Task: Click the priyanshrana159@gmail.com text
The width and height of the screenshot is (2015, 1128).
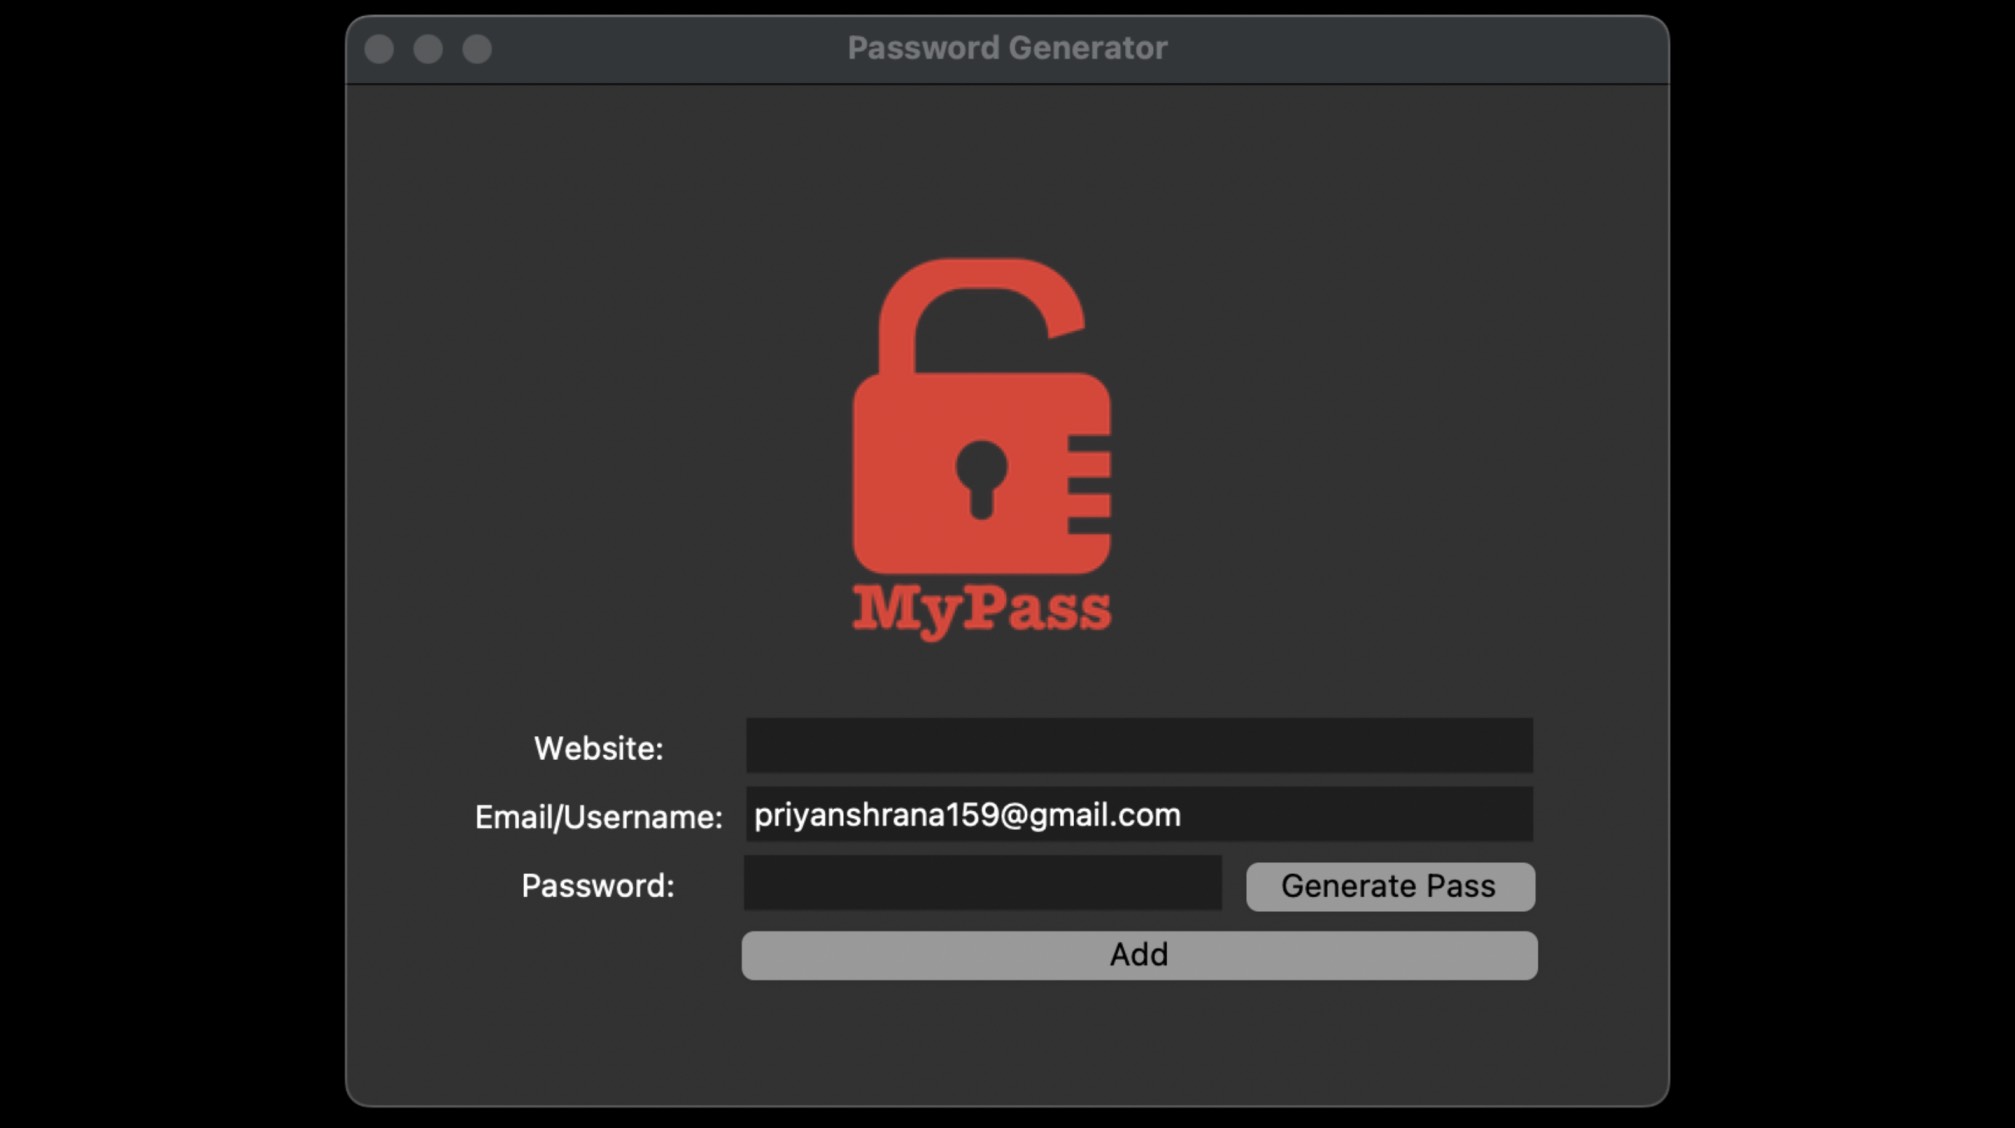Action: [x=967, y=815]
